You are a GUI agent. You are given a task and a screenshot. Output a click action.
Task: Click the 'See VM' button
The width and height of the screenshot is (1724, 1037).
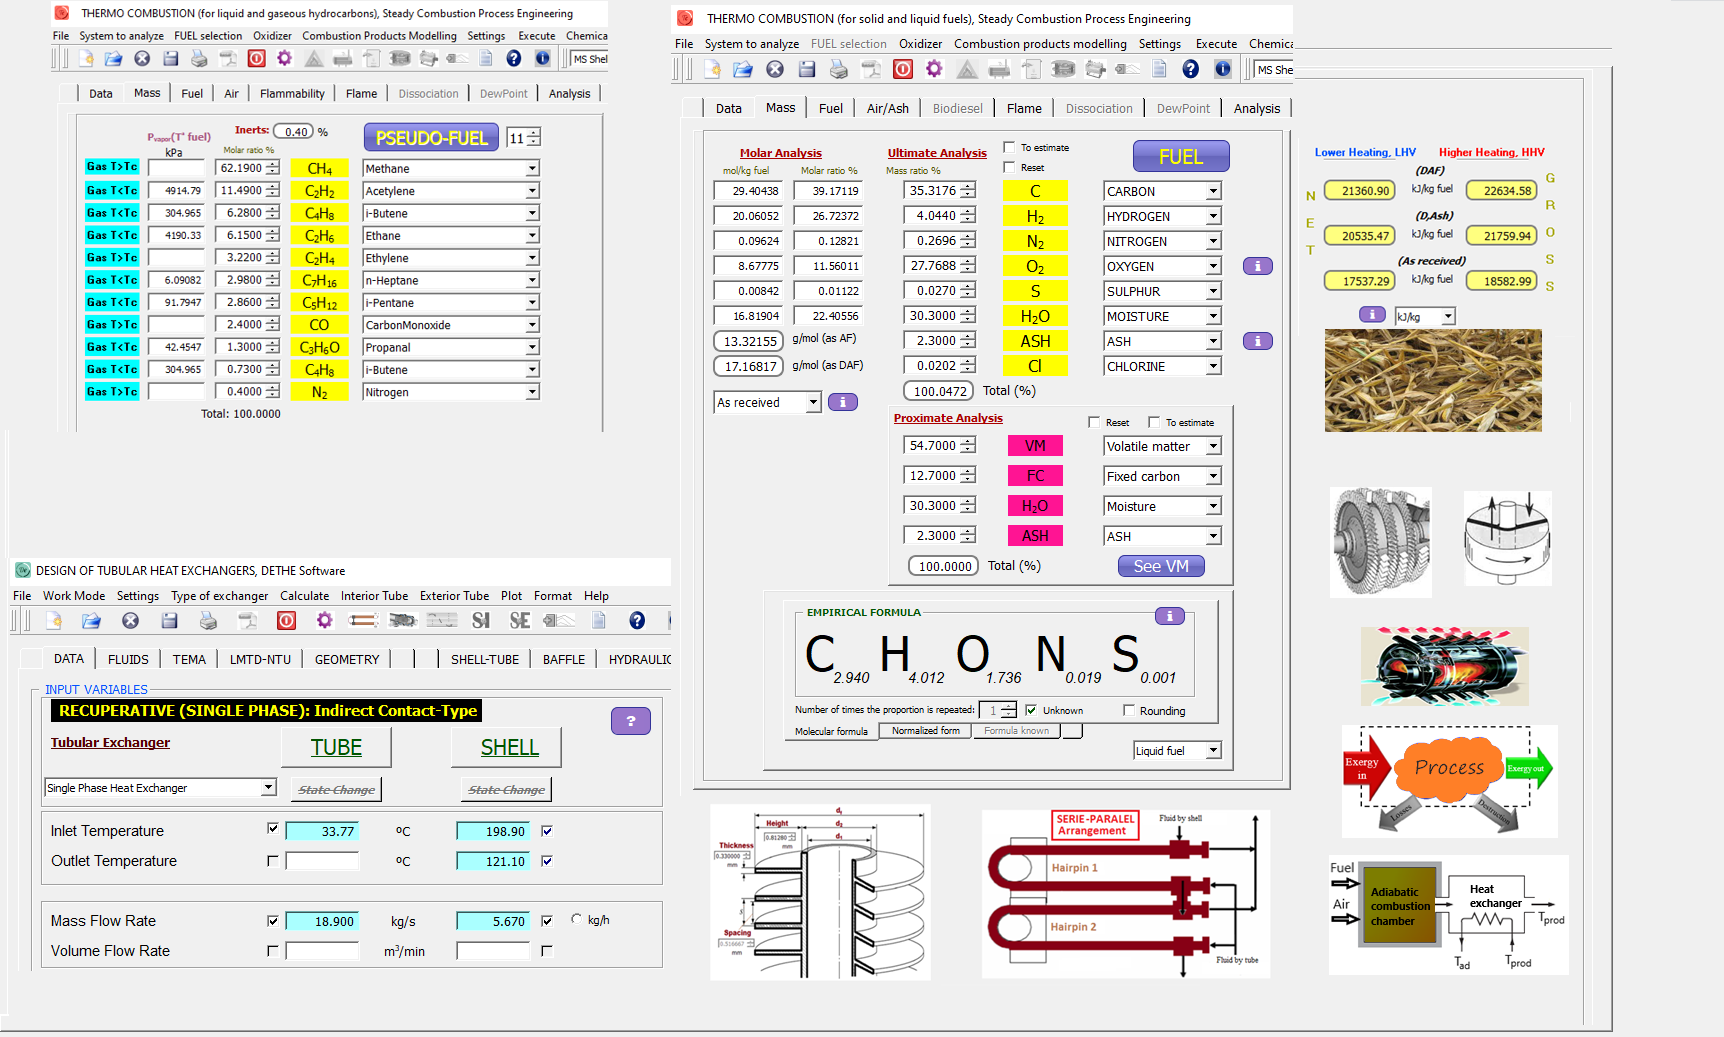(x=1161, y=566)
